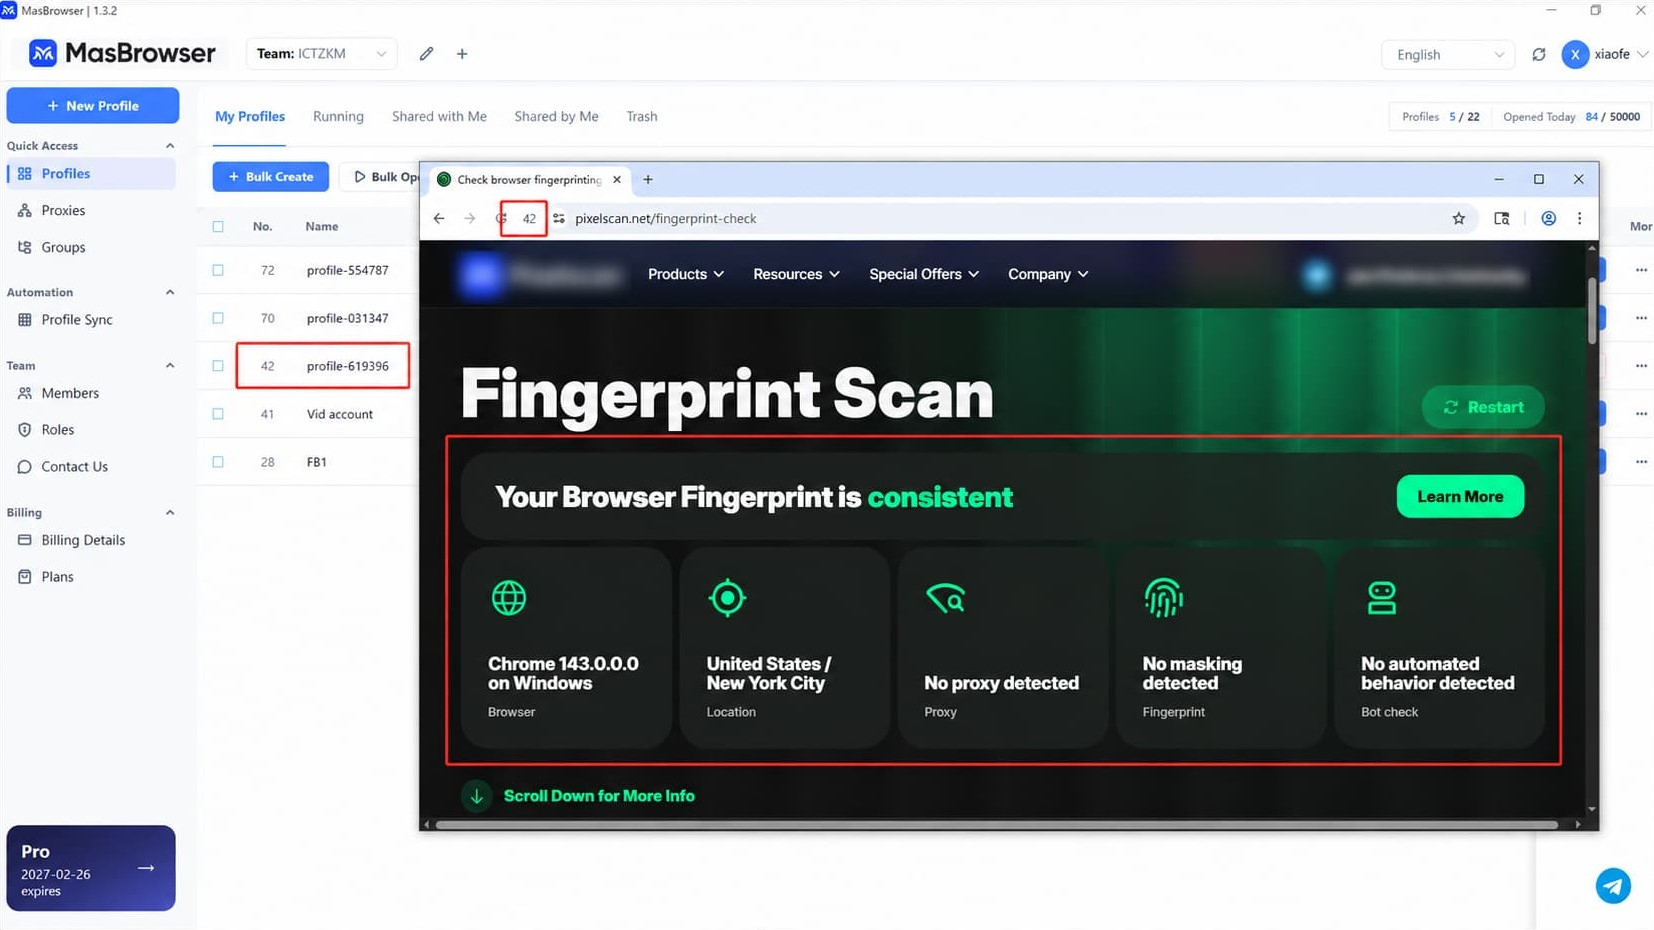Expand the Resources menu on pixelscan
The image size is (1654, 930).
pyautogui.click(x=797, y=274)
